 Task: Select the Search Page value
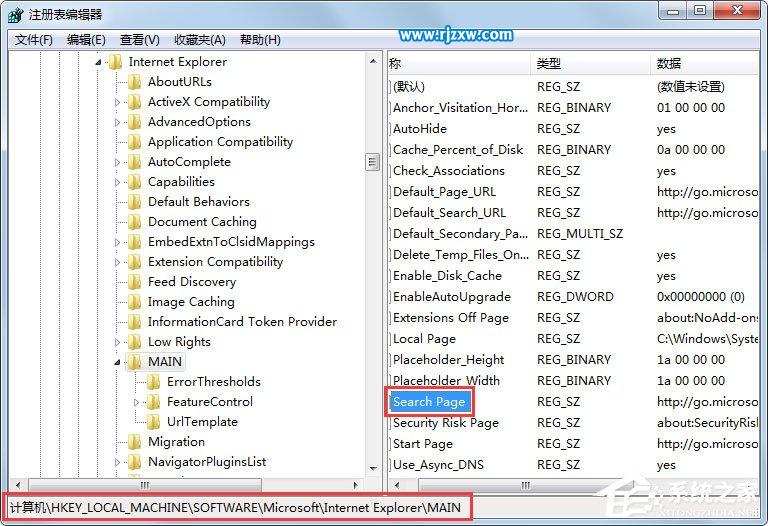(429, 402)
